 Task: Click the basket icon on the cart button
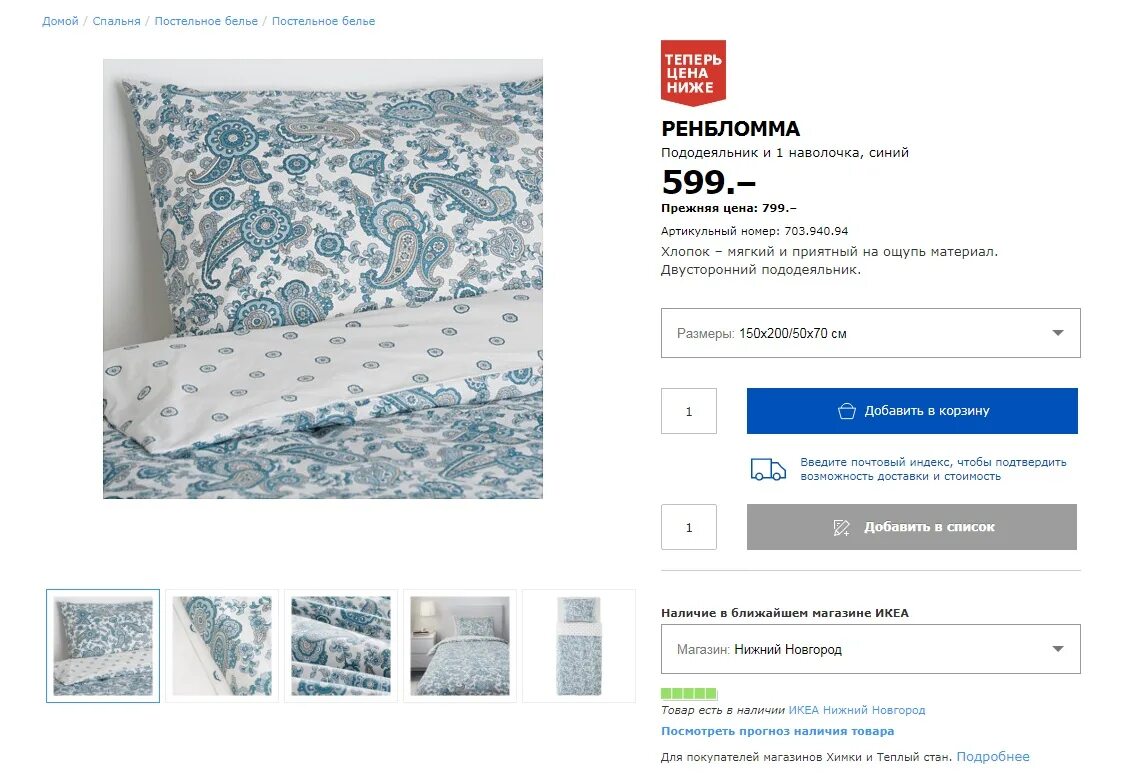click(846, 411)
